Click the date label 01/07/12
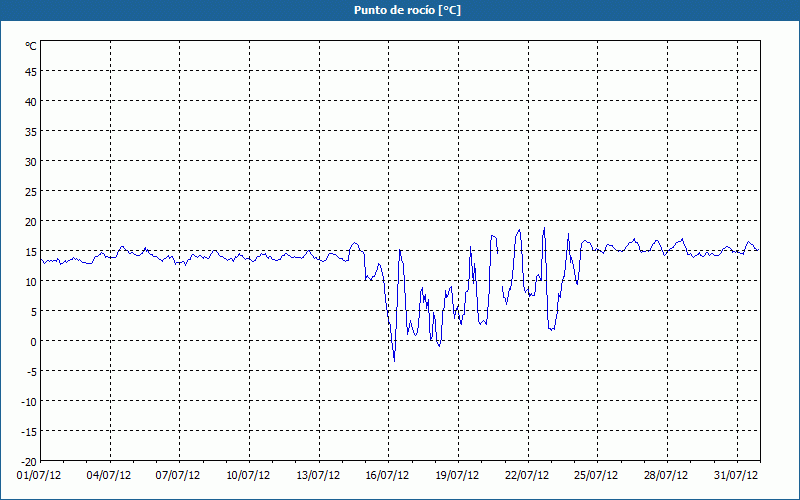This screenshot has width=800, height=500. 39,476
